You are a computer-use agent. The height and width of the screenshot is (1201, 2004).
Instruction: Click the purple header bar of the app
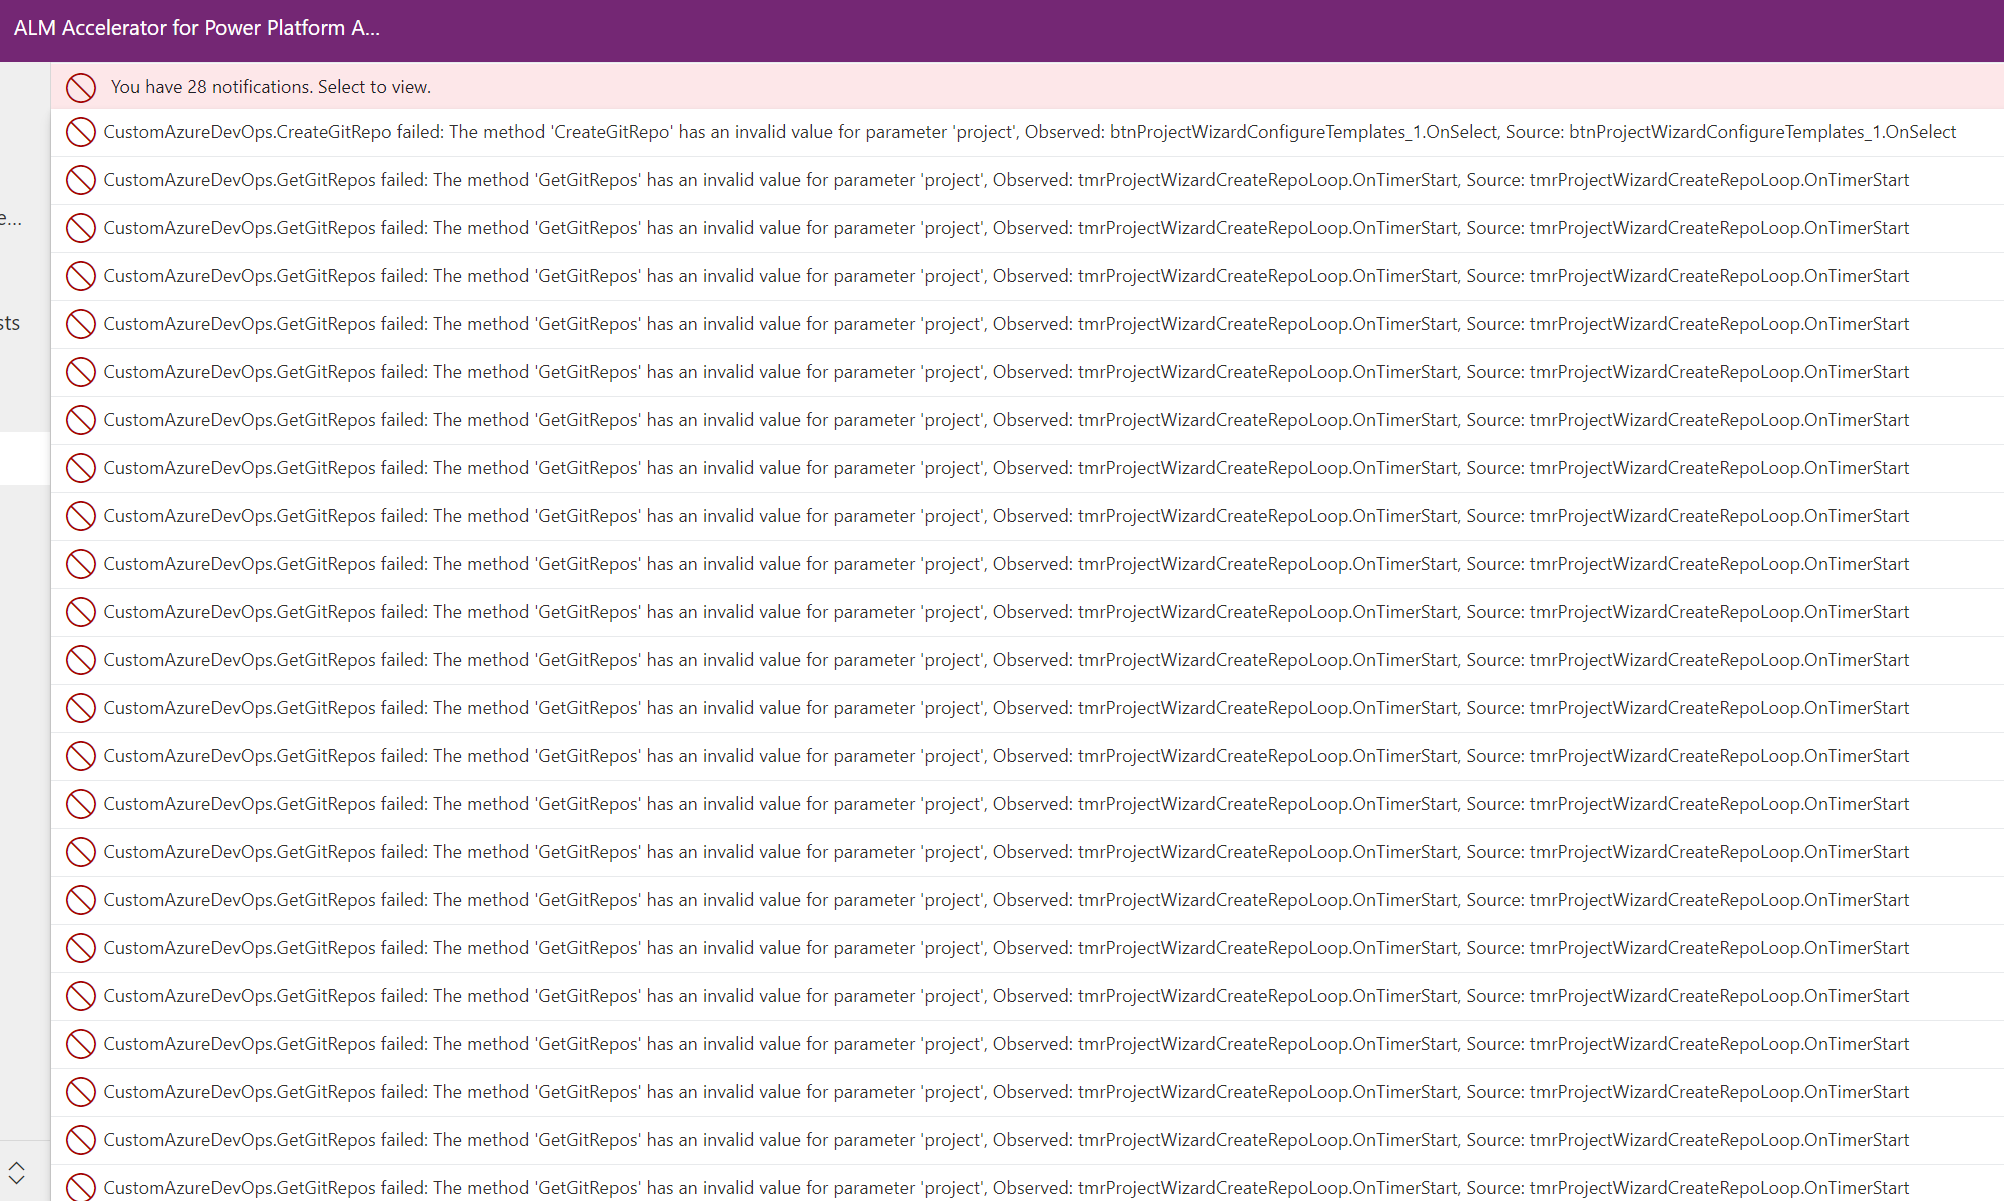[x=1000, y=28]
